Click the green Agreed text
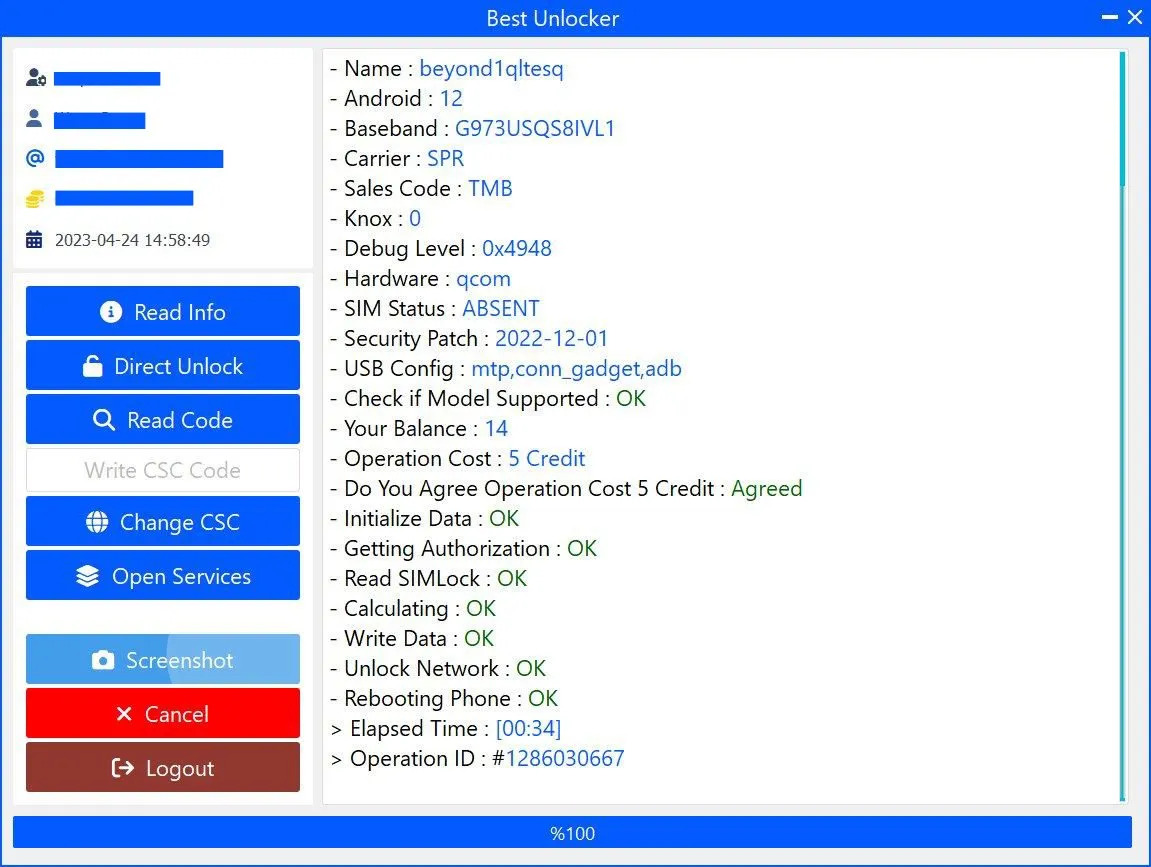 coord(766,490)
